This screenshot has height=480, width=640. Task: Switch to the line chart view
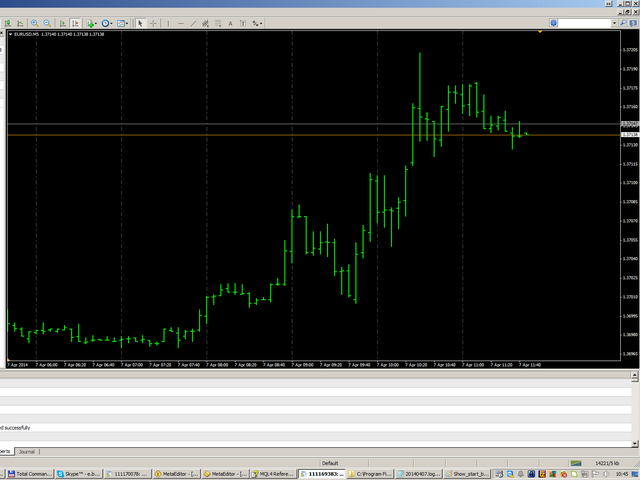pos(20,23)
